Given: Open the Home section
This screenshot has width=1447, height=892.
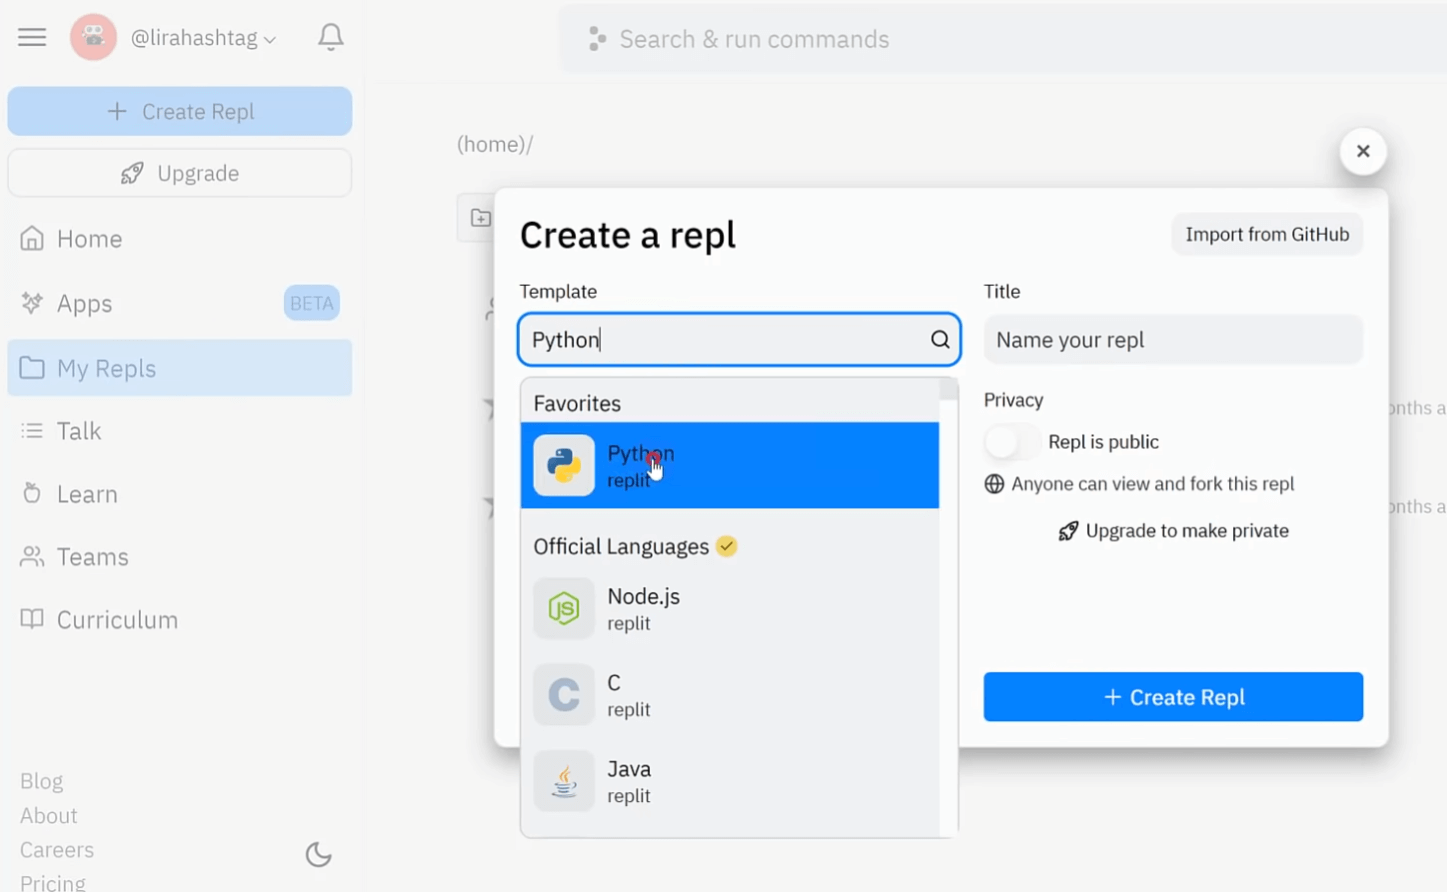Looking at the screenshot, I should tap(88, 238).
